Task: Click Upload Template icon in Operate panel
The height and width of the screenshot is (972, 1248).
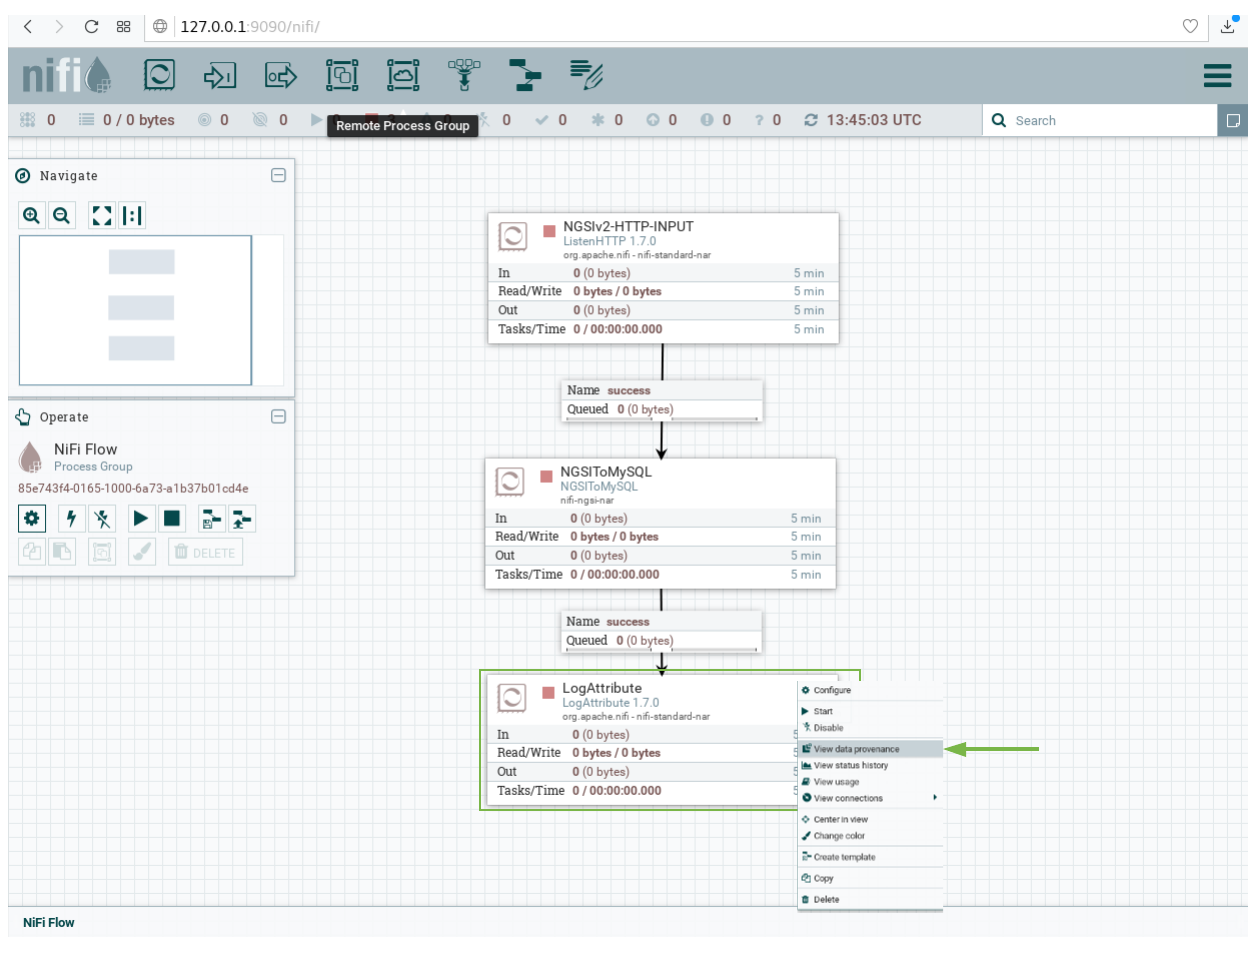Action: (x=242, y=518)
